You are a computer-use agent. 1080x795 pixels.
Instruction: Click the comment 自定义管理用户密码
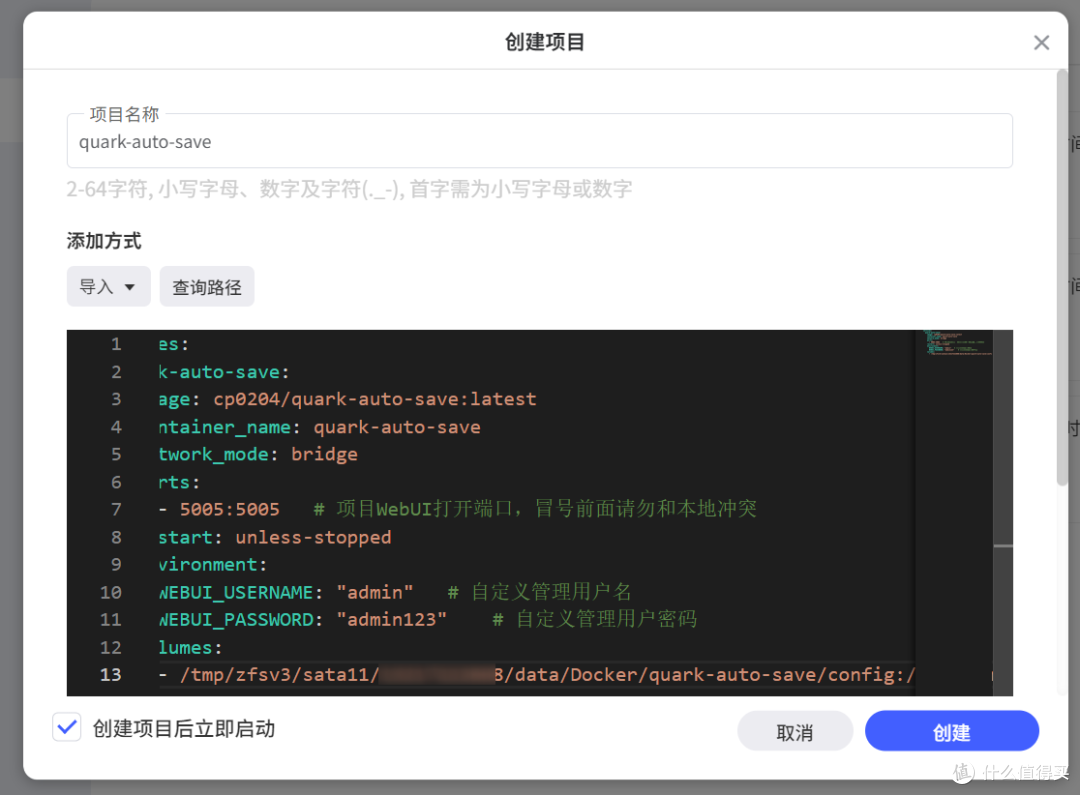[x=606, y=619]
